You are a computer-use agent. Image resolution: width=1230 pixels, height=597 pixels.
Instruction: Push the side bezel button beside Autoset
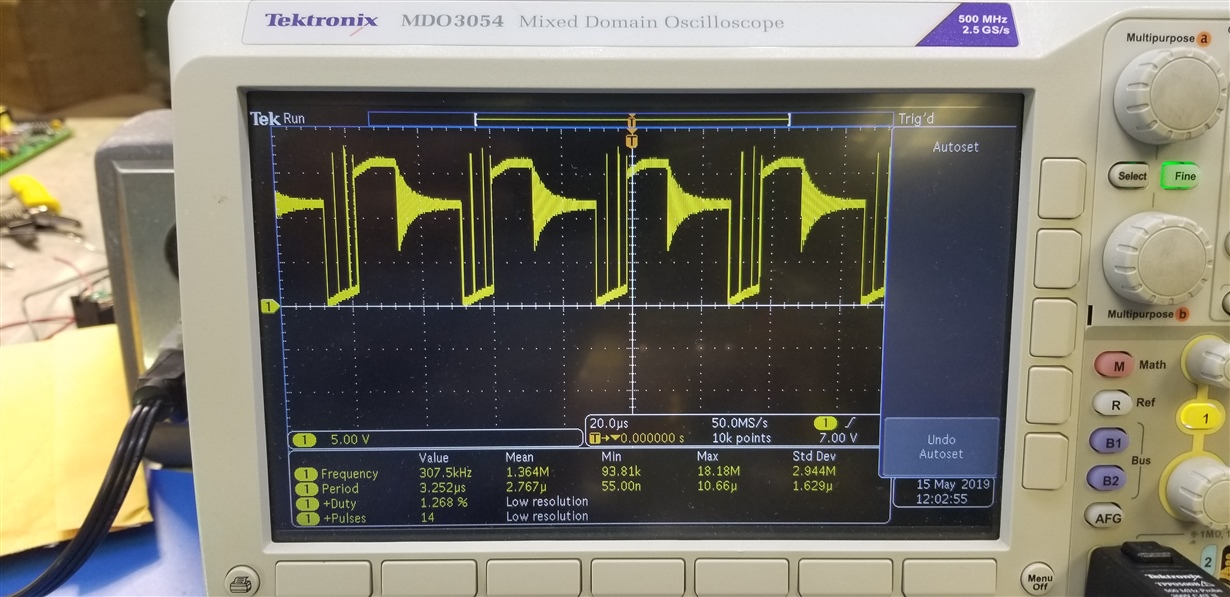pos(1062,189)
